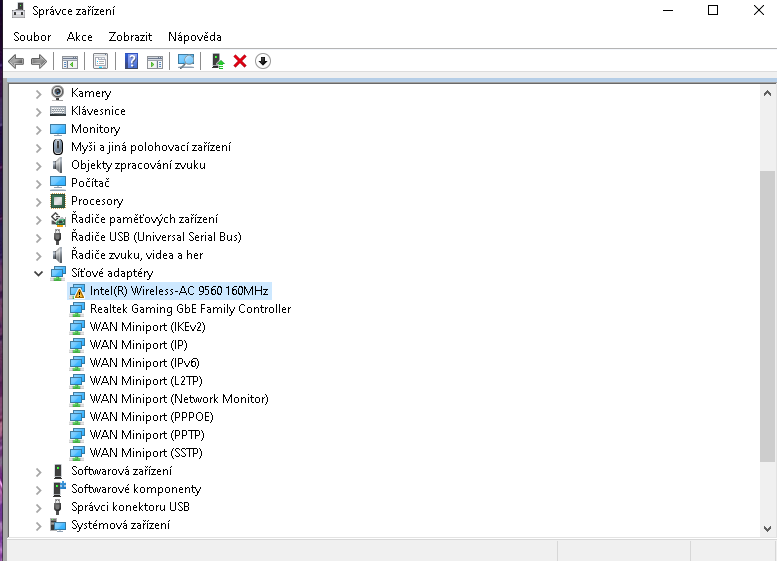Select the Počítač tree row label
Viewport: 777px width, 561px height.
[x=90, y=183]
